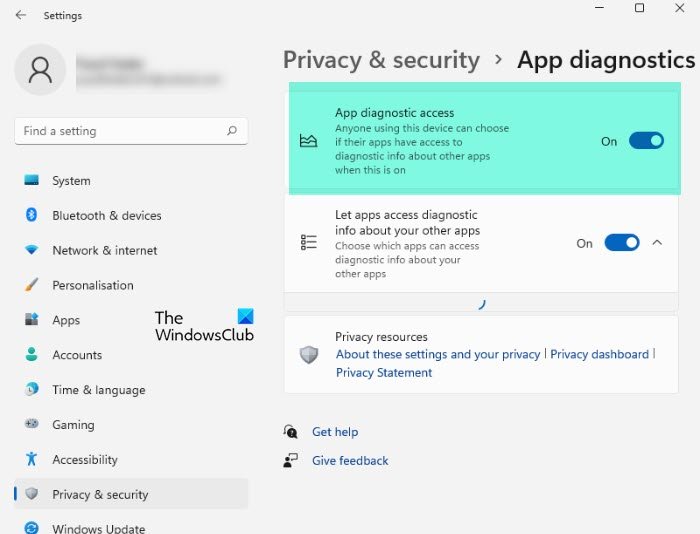This screenshot has width=700, height=534.
Task: Click the Give feedback link
Action: click(350, 461)
